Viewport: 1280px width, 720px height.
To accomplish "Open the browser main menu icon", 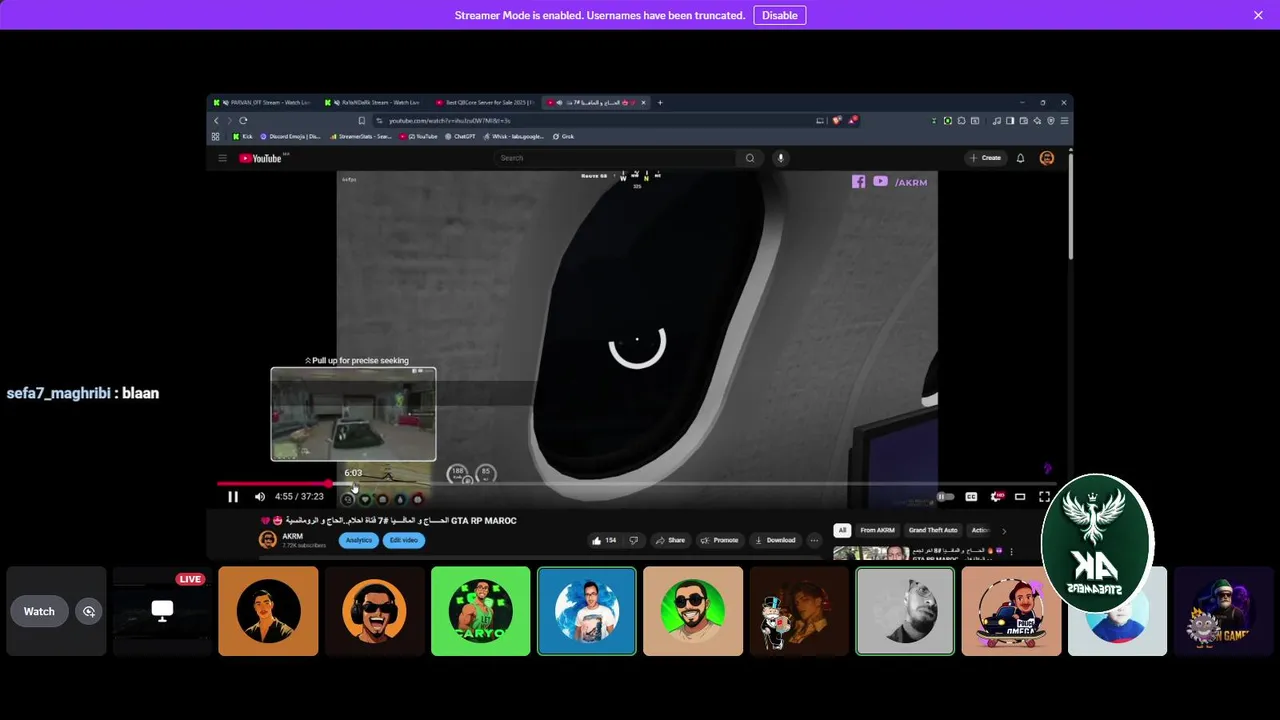I will point(1064,120).
